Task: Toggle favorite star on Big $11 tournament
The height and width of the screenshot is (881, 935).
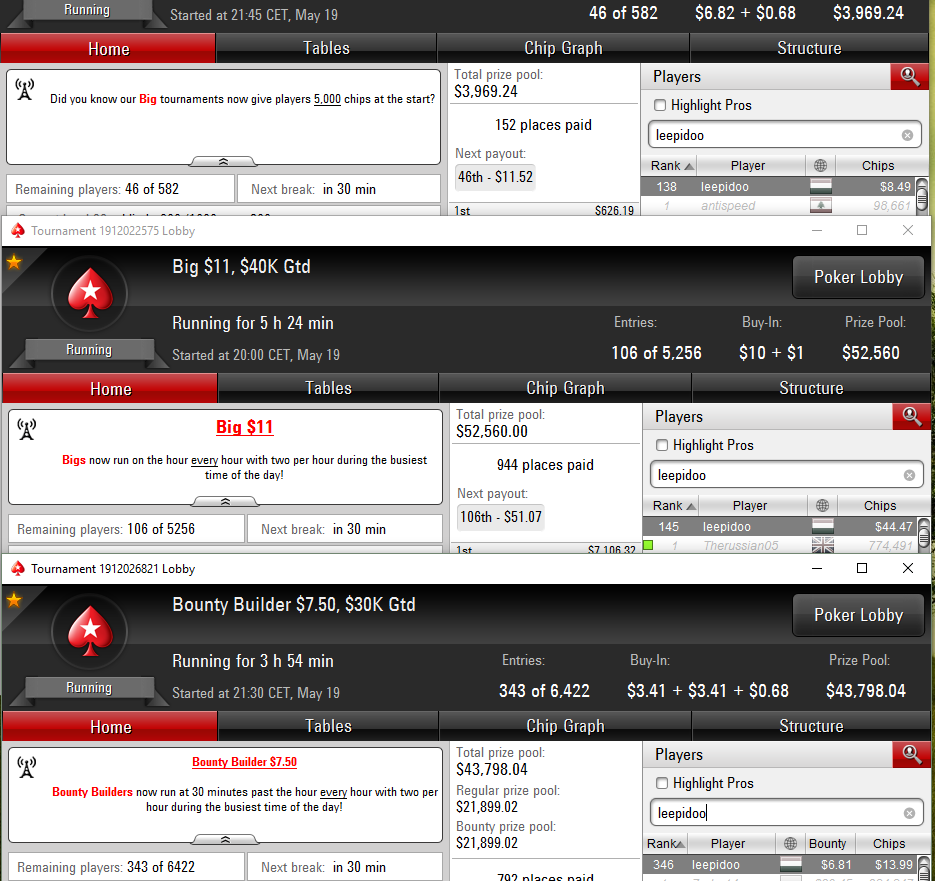Action: pyautogui.click(x=14, y=262)
